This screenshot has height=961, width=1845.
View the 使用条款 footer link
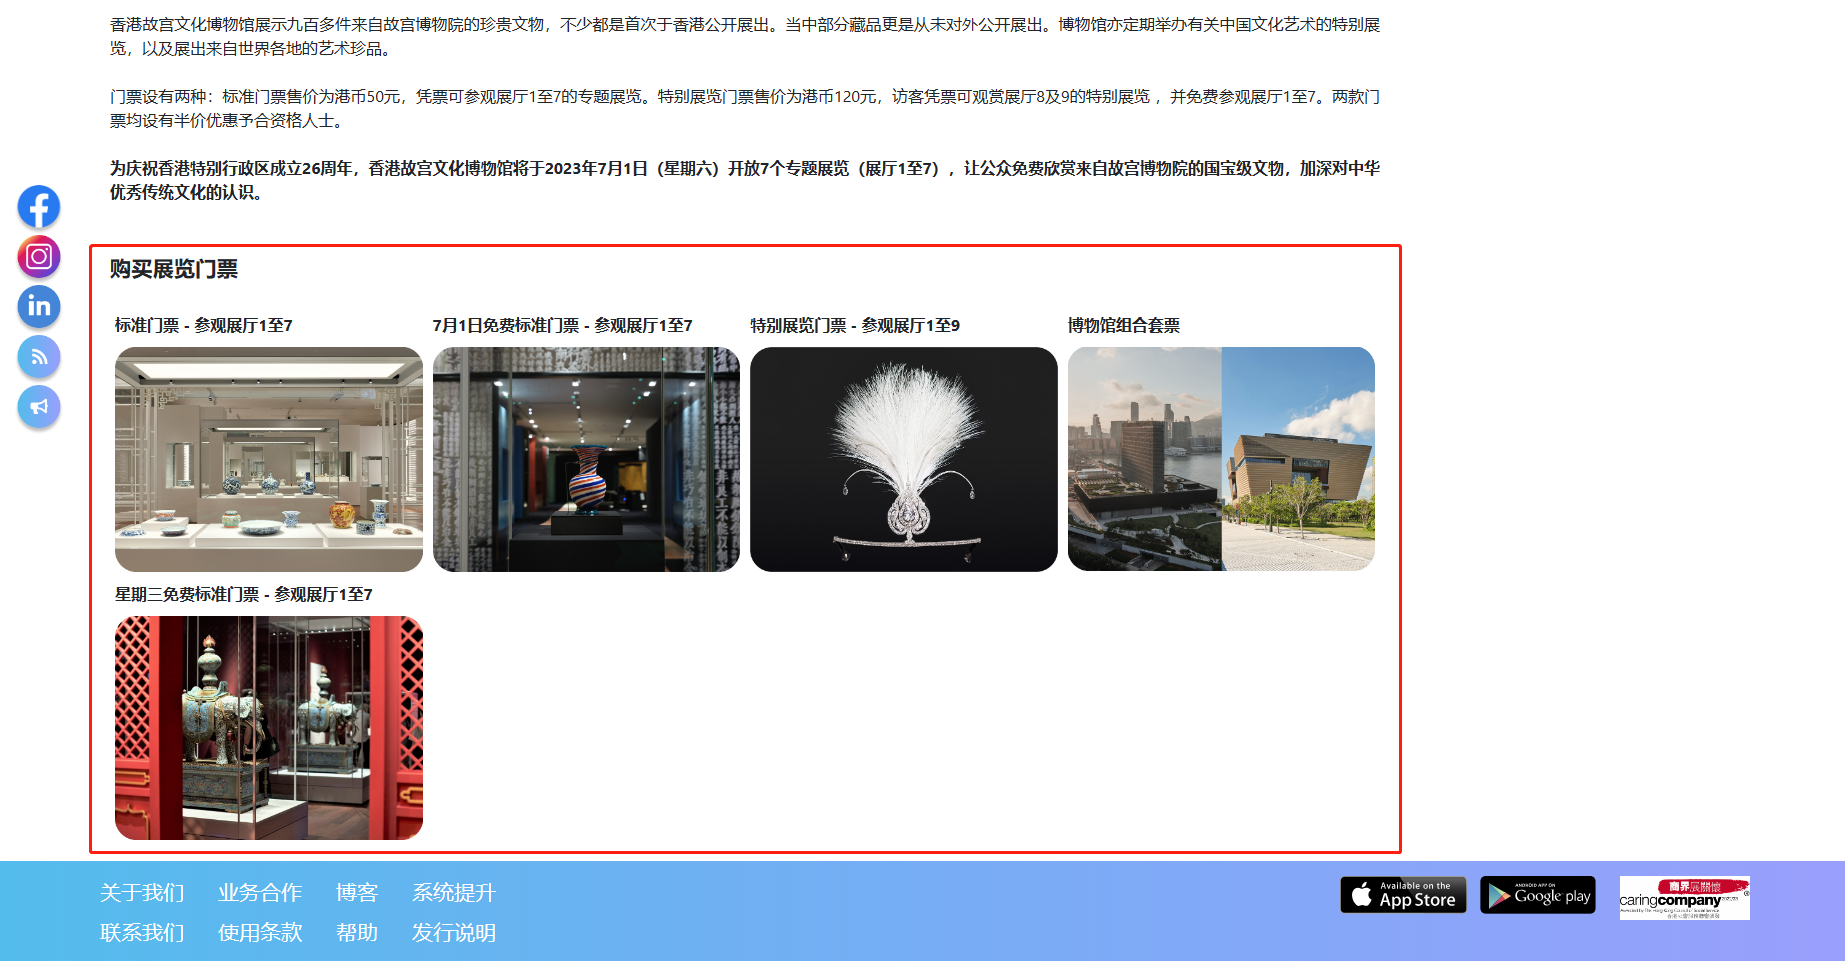tap(260, 933)
